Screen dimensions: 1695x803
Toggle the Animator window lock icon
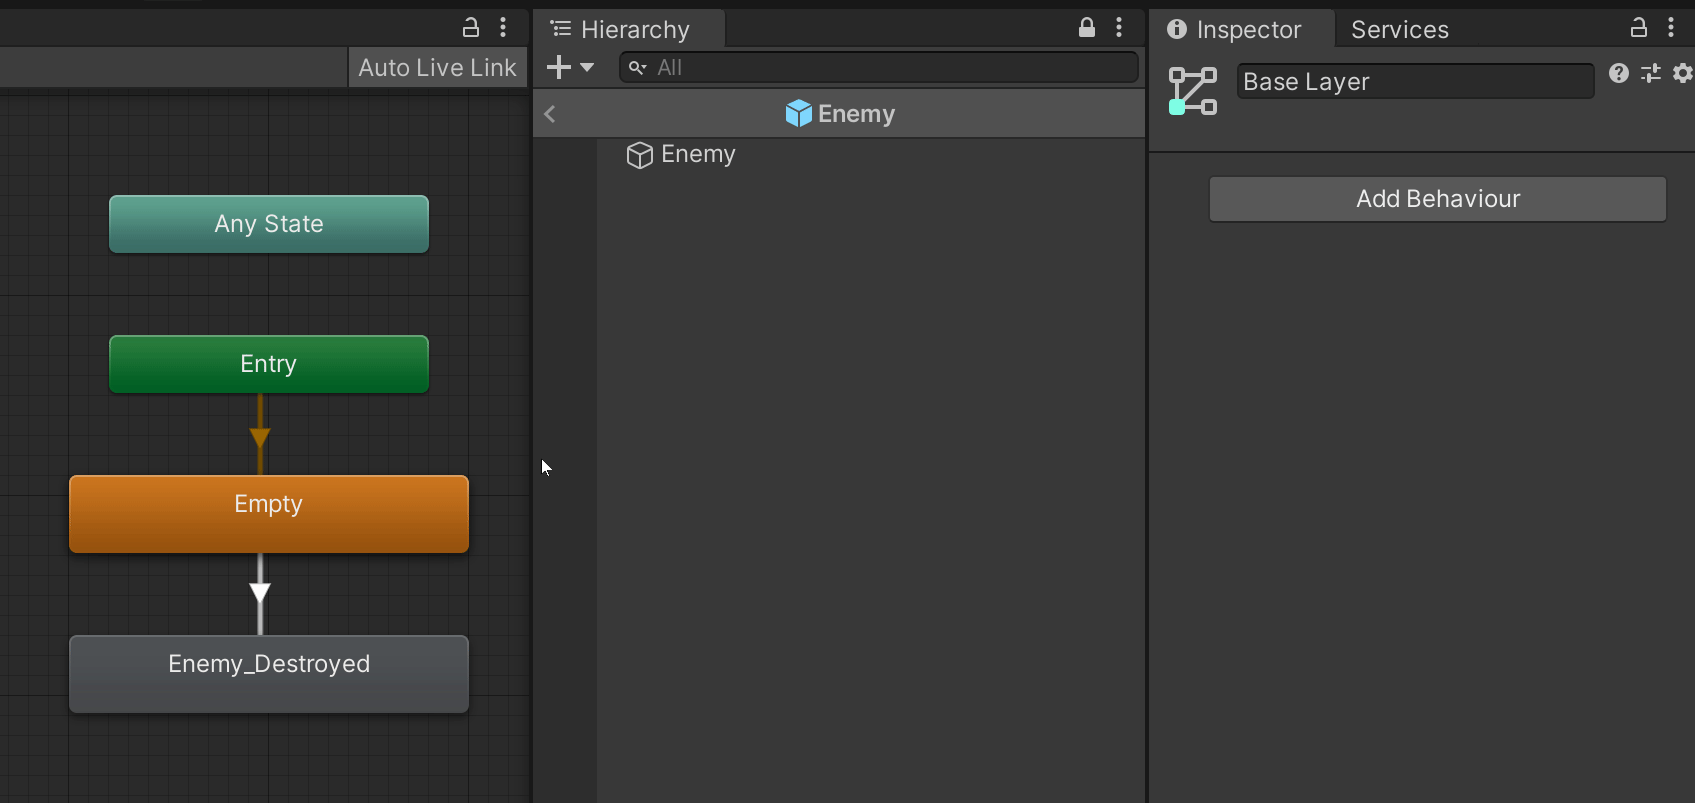[471, 28]
